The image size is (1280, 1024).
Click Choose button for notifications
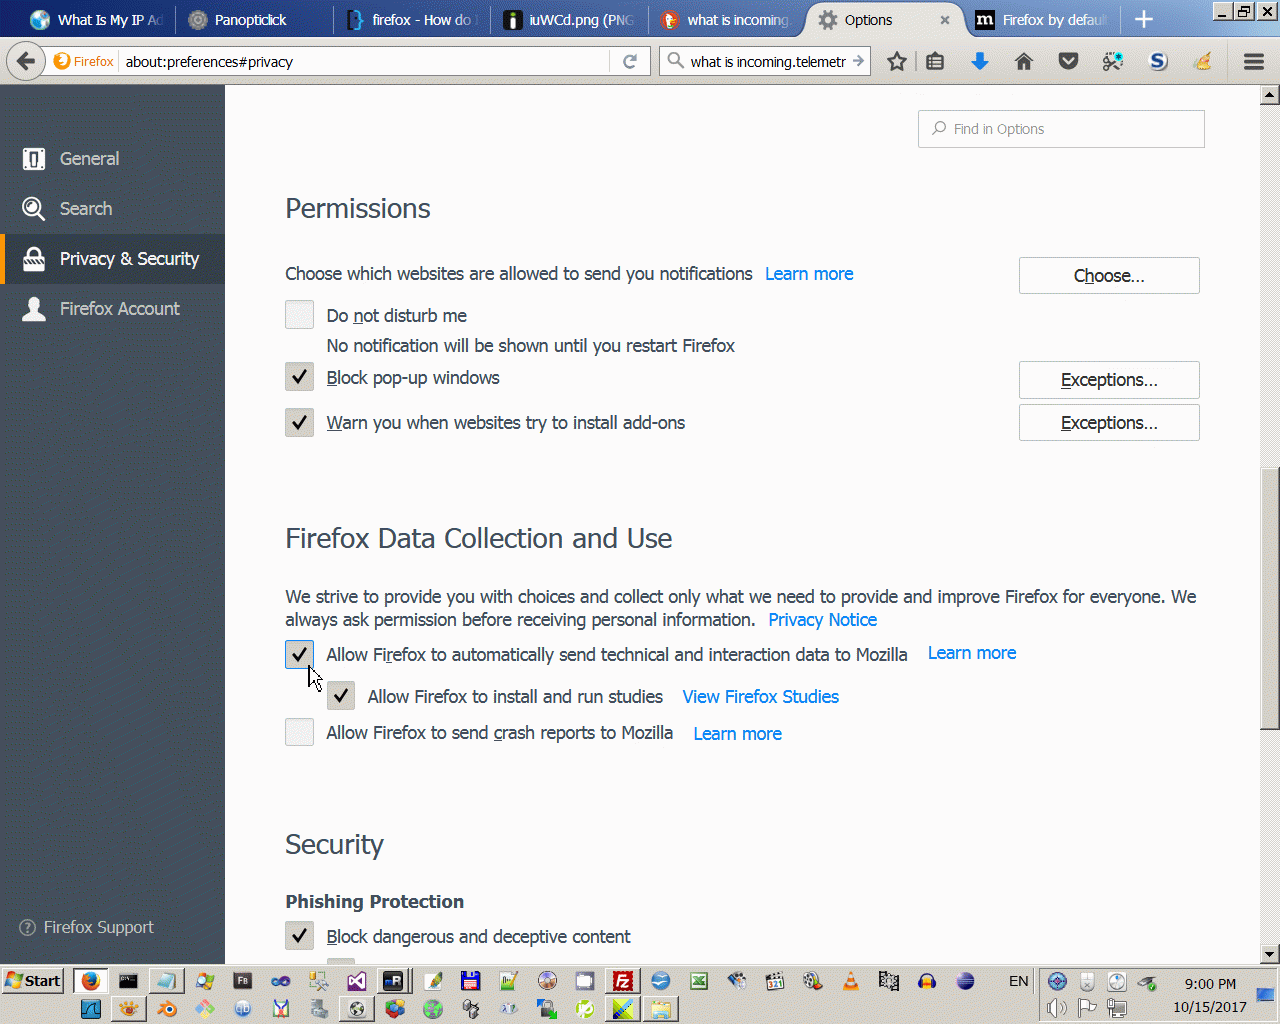pos(1109,276)
